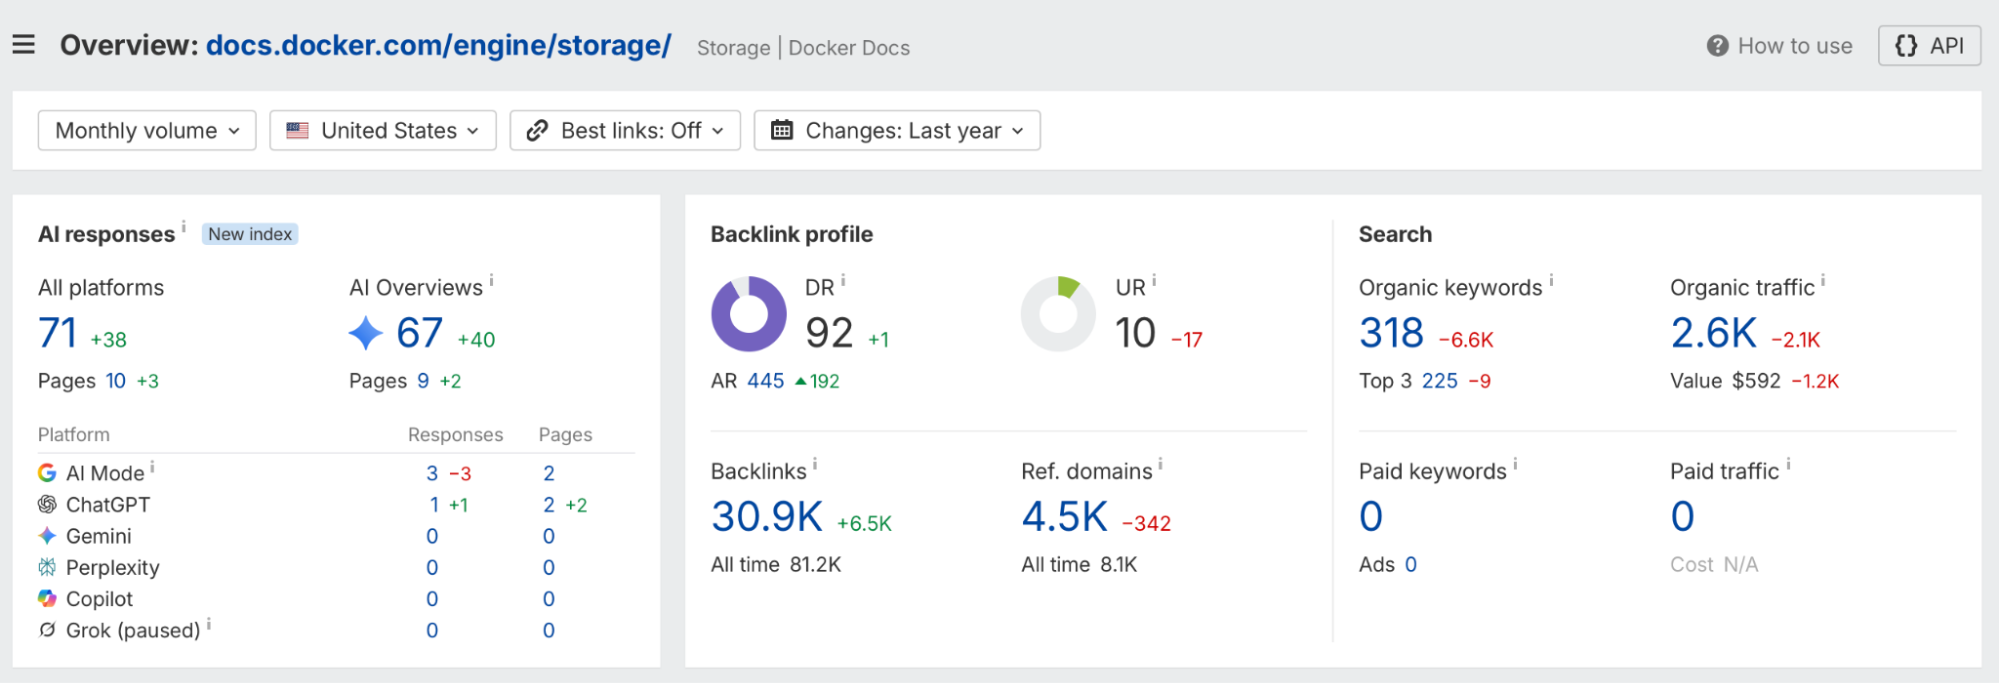Show info tooltip for AI Overviews
Viewport: 1999px width, 684px height.
tap(492, 281)
